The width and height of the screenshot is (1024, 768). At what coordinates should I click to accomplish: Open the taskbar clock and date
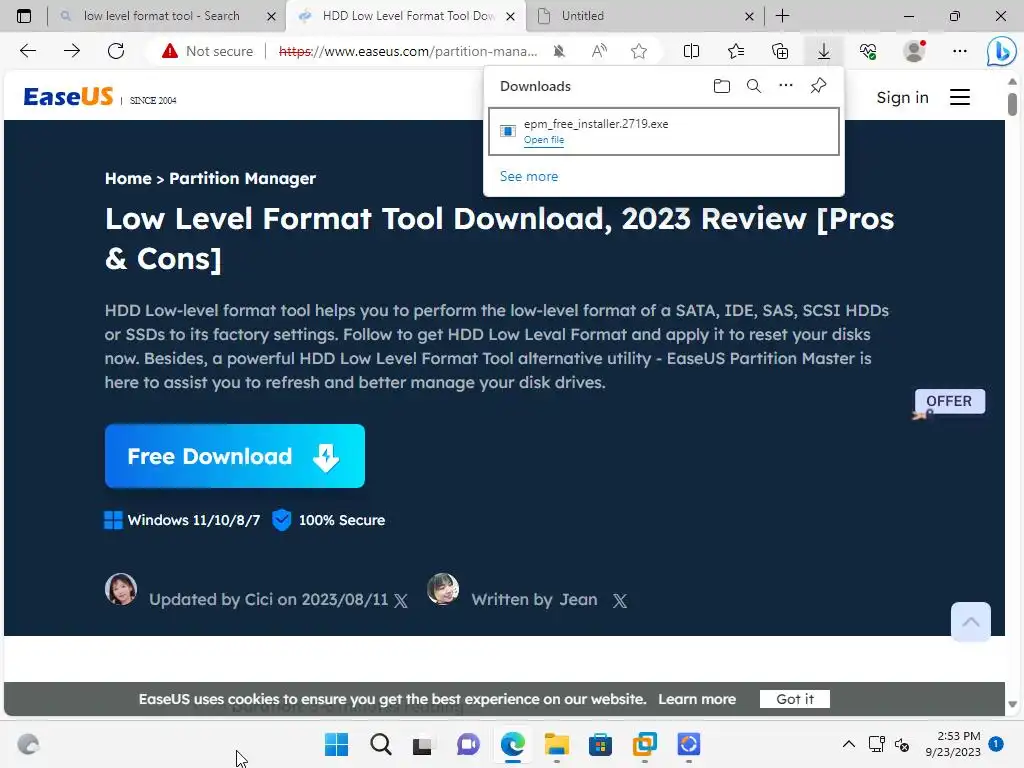click(x=953, y=744)
